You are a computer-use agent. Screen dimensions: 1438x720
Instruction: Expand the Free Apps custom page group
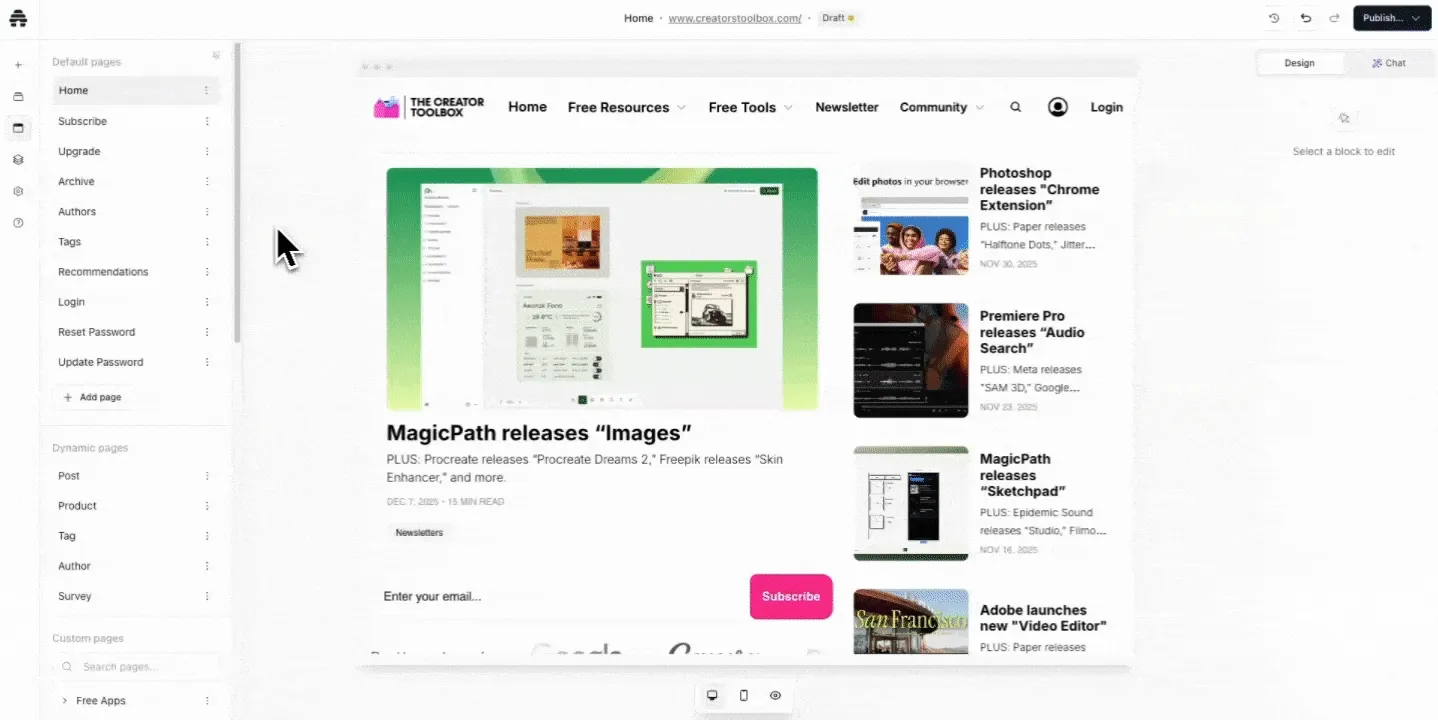(65, 701)
